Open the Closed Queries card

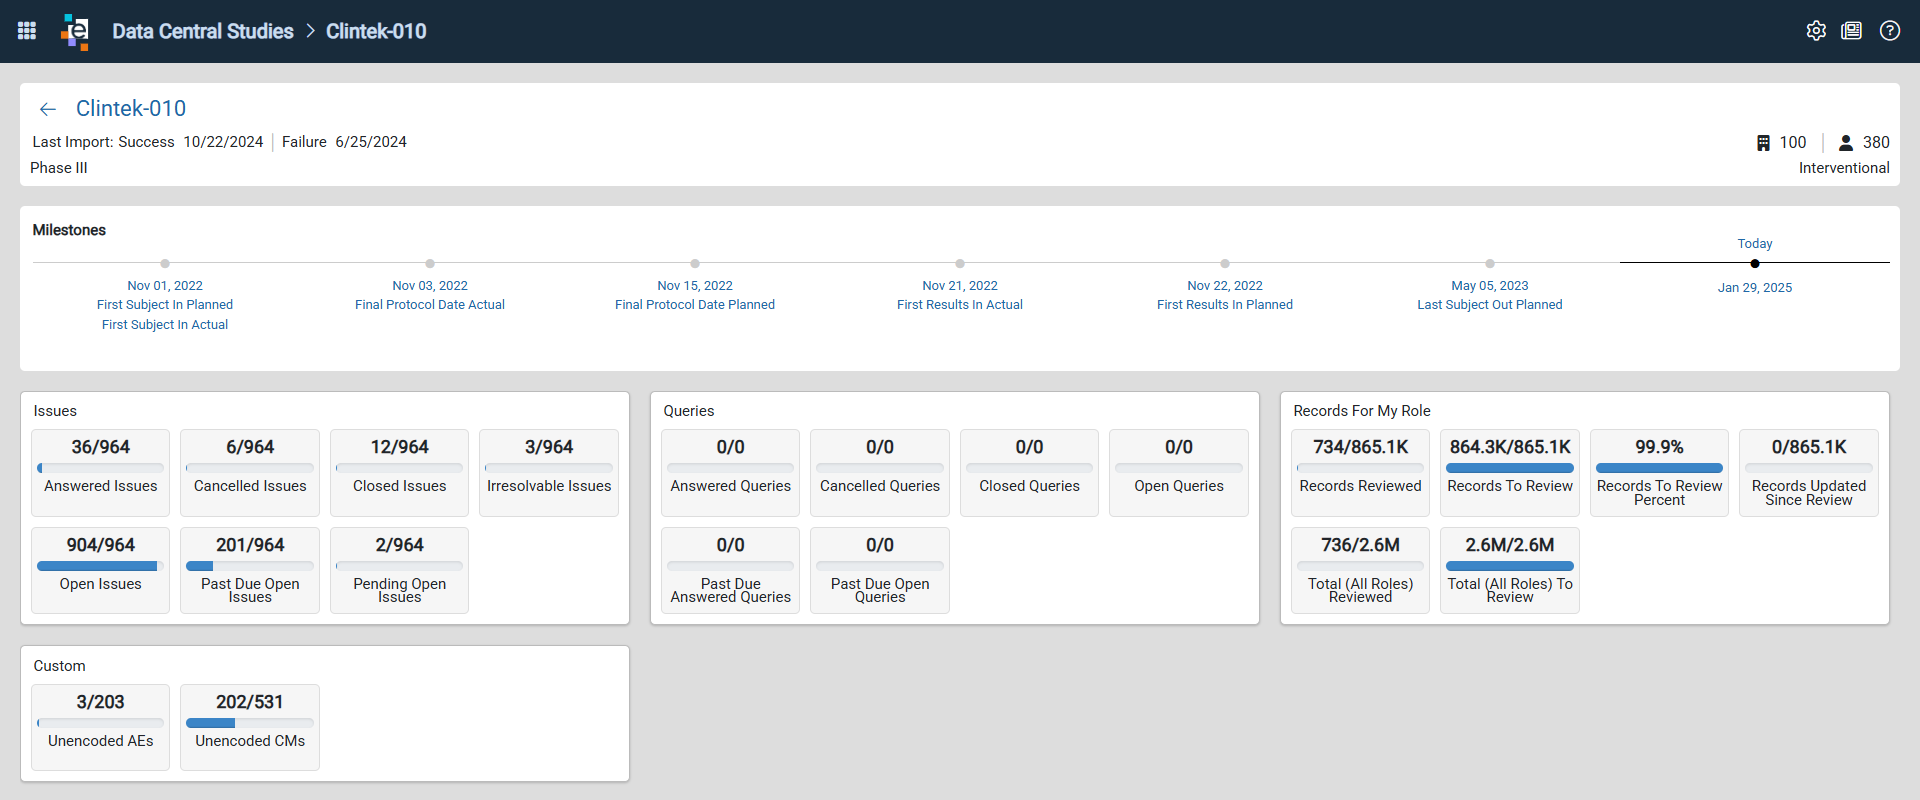click(x=1029, y=473)
